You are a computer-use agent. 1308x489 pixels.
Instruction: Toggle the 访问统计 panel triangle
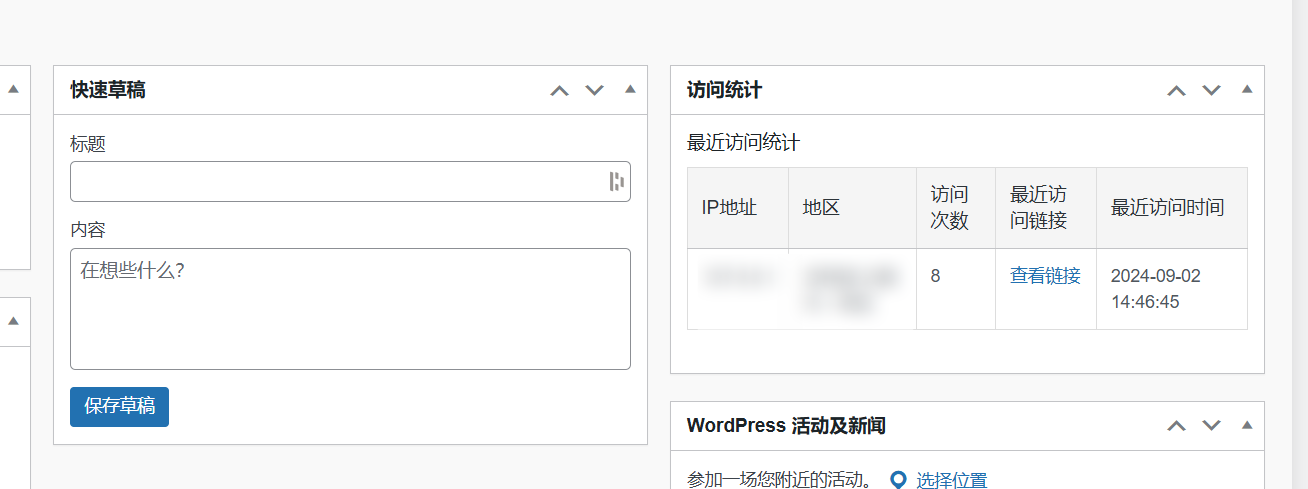1247,89
